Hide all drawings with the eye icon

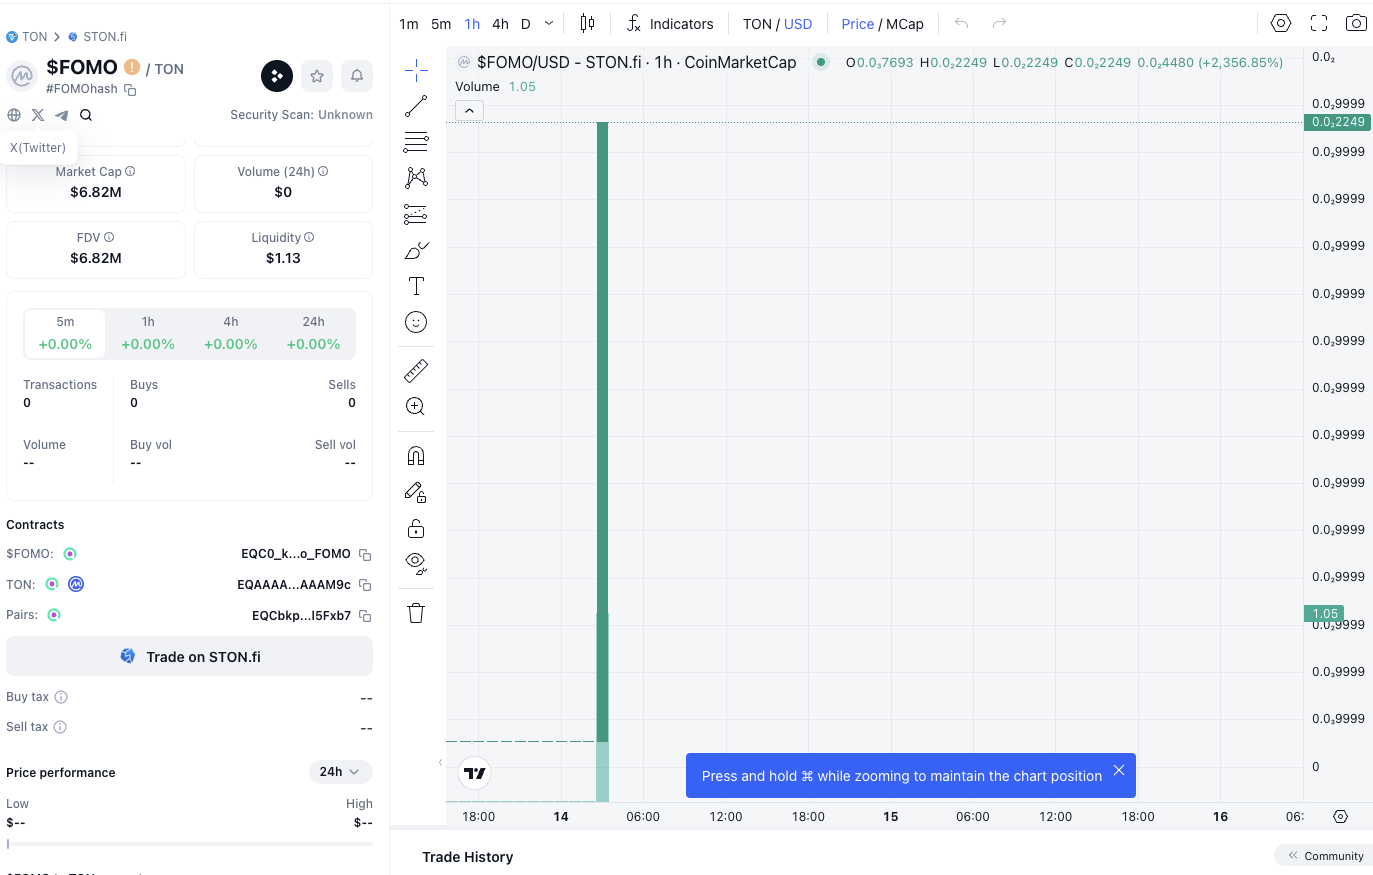416,563
